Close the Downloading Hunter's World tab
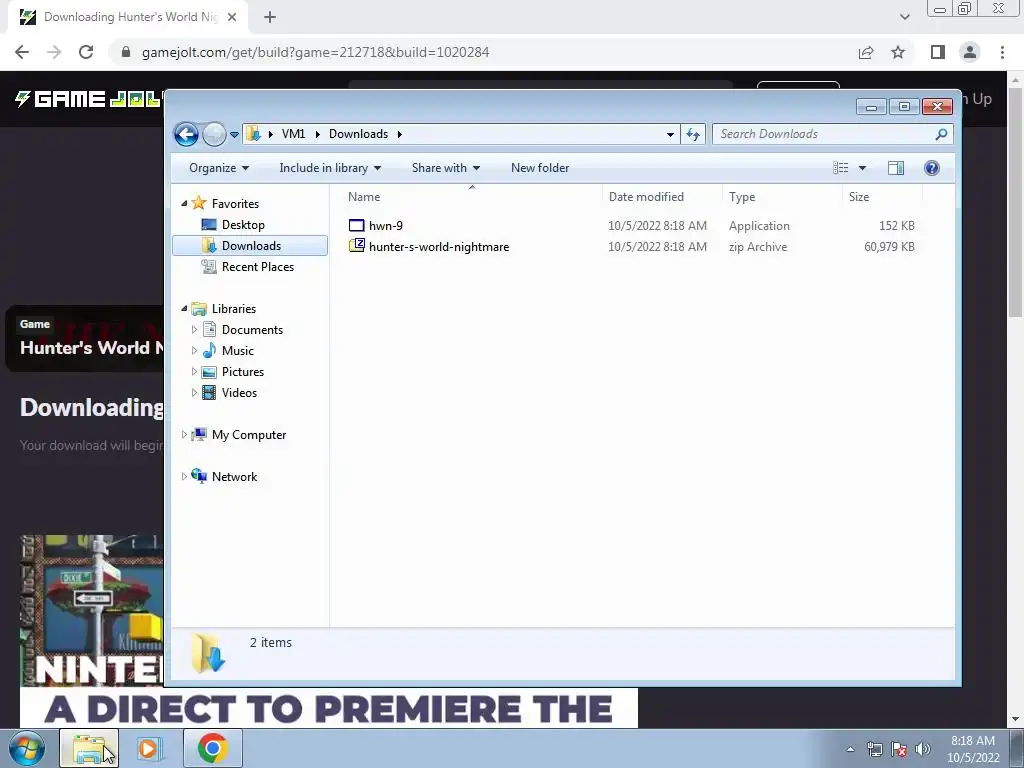Screen dimensions: 1024x768 coord(232,17)
